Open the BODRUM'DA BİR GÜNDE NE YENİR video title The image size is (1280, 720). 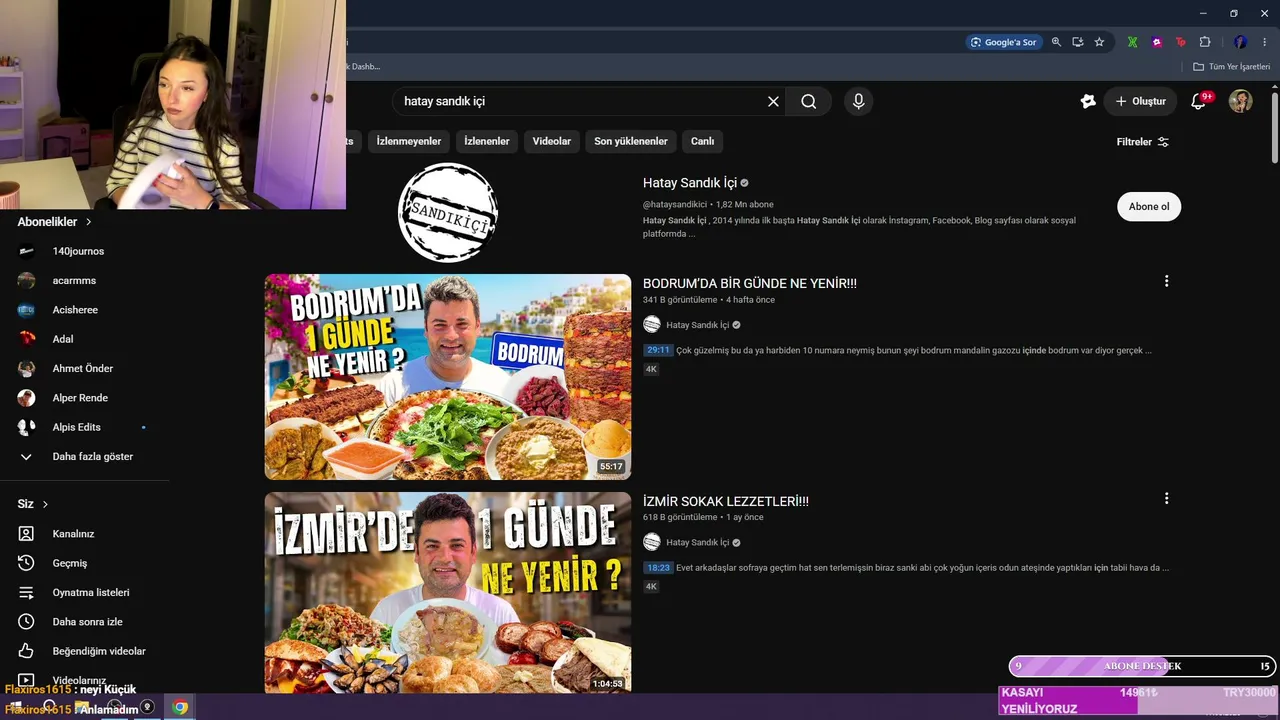(750, 283)
